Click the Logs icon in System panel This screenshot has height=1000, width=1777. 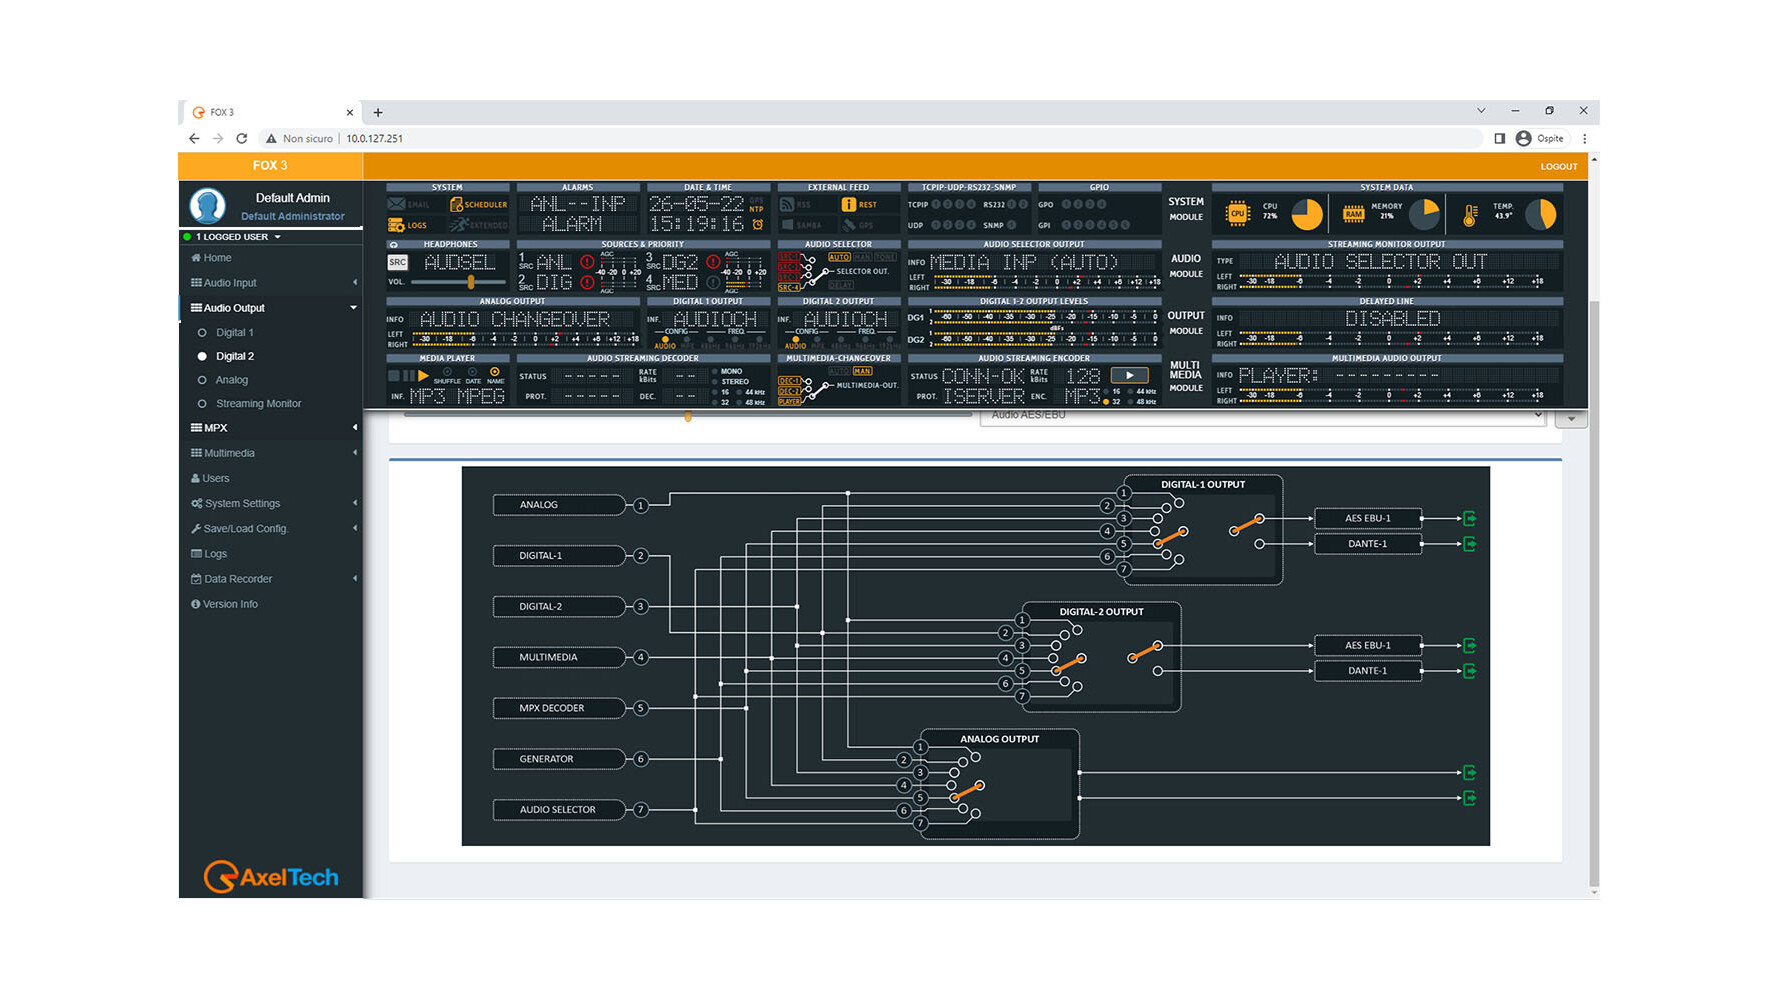397,225
